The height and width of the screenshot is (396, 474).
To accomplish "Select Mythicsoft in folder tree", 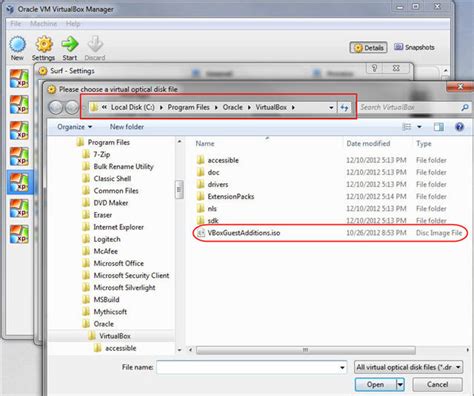I will click(x=110, y=312).
